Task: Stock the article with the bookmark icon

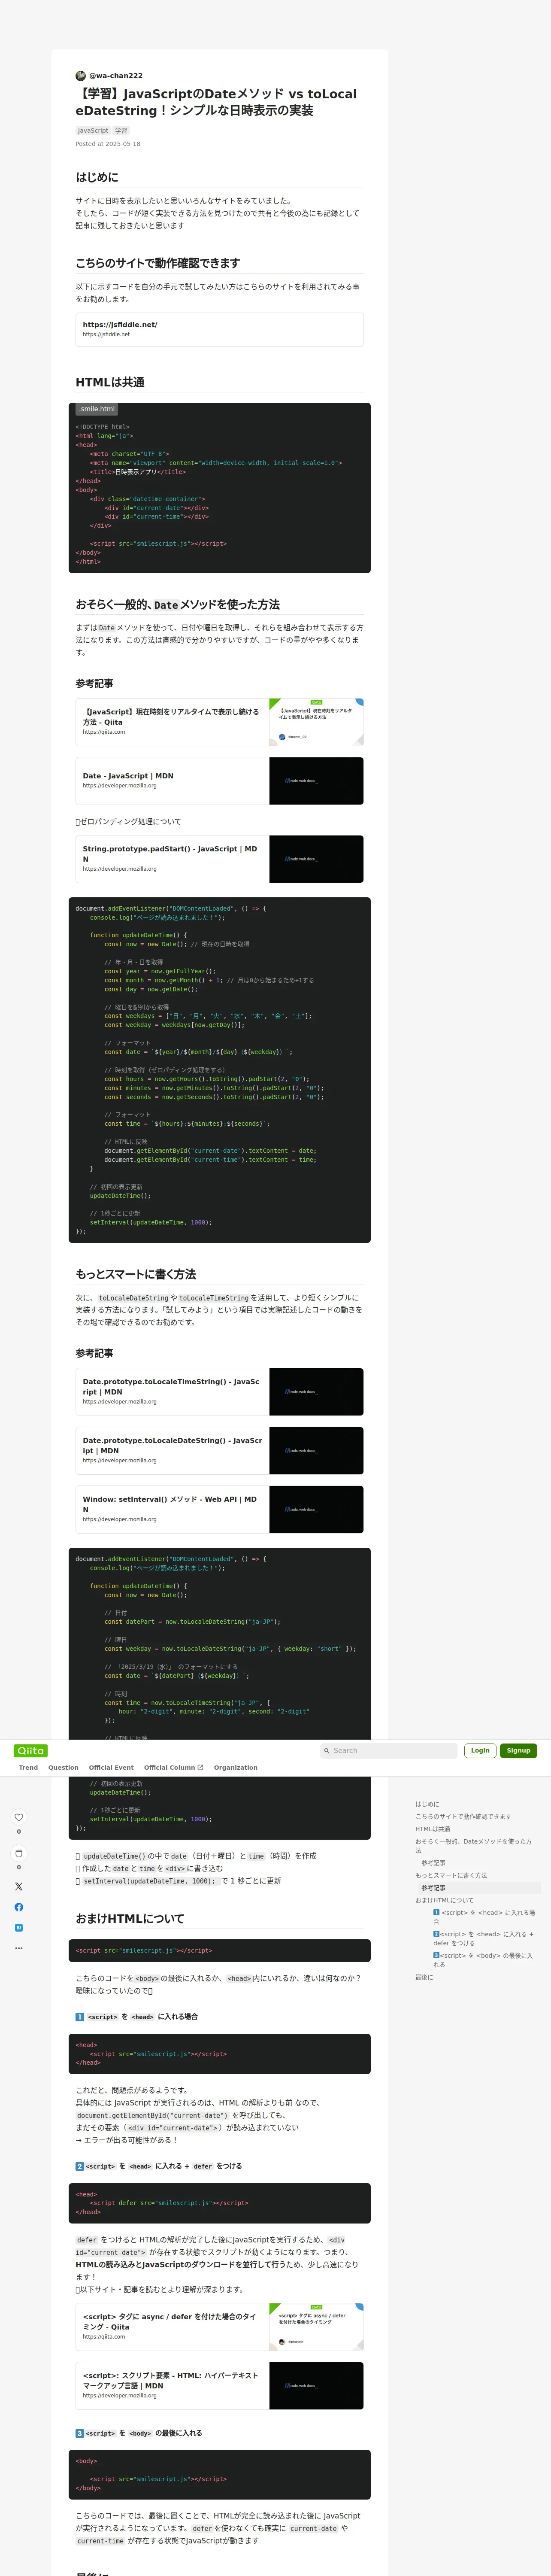Action: click(x=18, y=1853)
